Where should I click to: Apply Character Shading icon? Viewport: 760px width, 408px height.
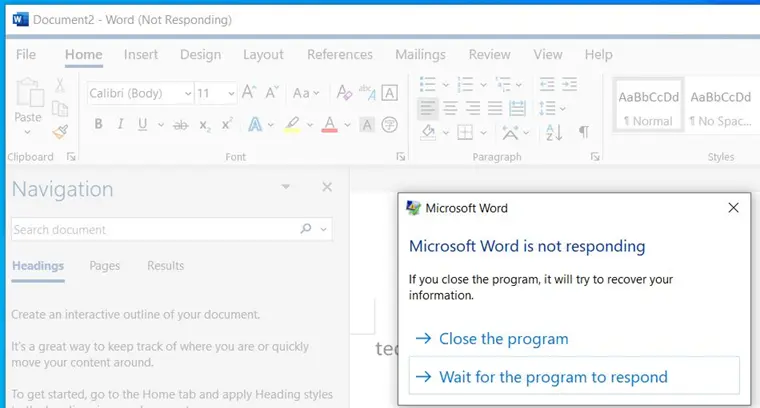pyautogui.click(x=367, y=125)
